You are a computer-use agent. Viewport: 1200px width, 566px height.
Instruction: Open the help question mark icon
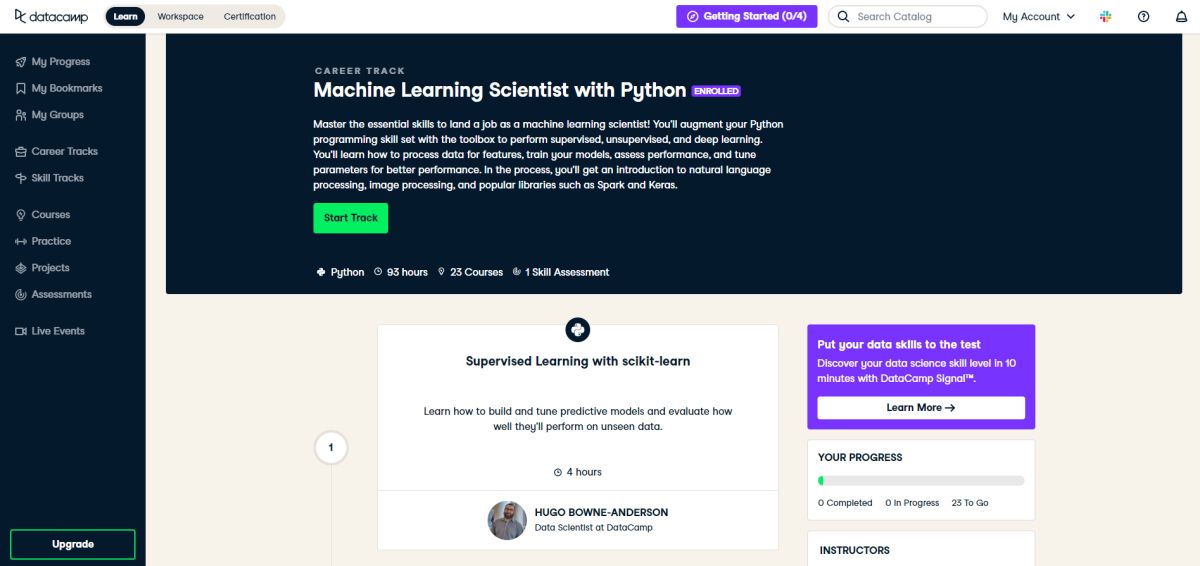coord(1144,16)
